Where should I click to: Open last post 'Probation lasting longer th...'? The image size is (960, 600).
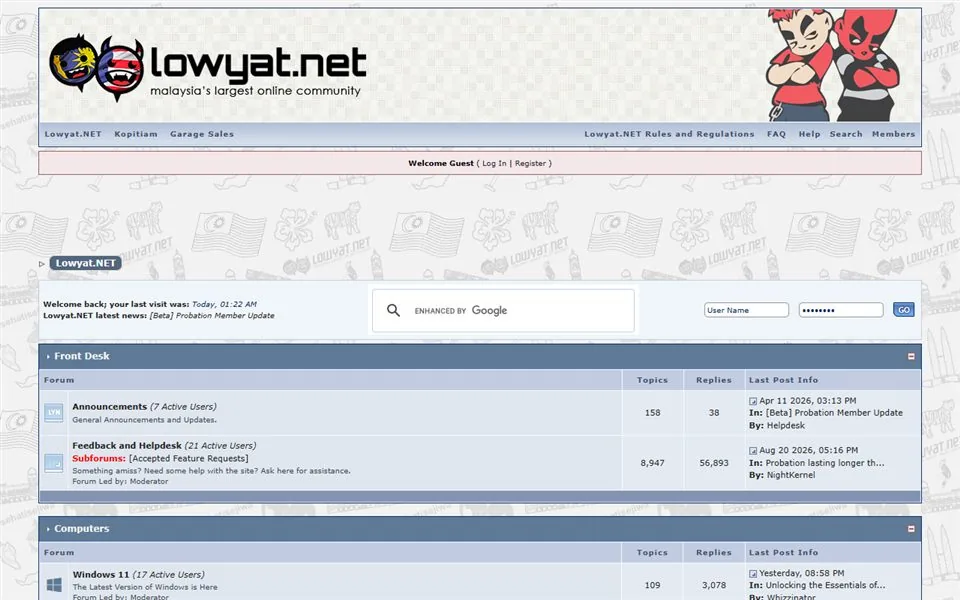click(825, 463)
